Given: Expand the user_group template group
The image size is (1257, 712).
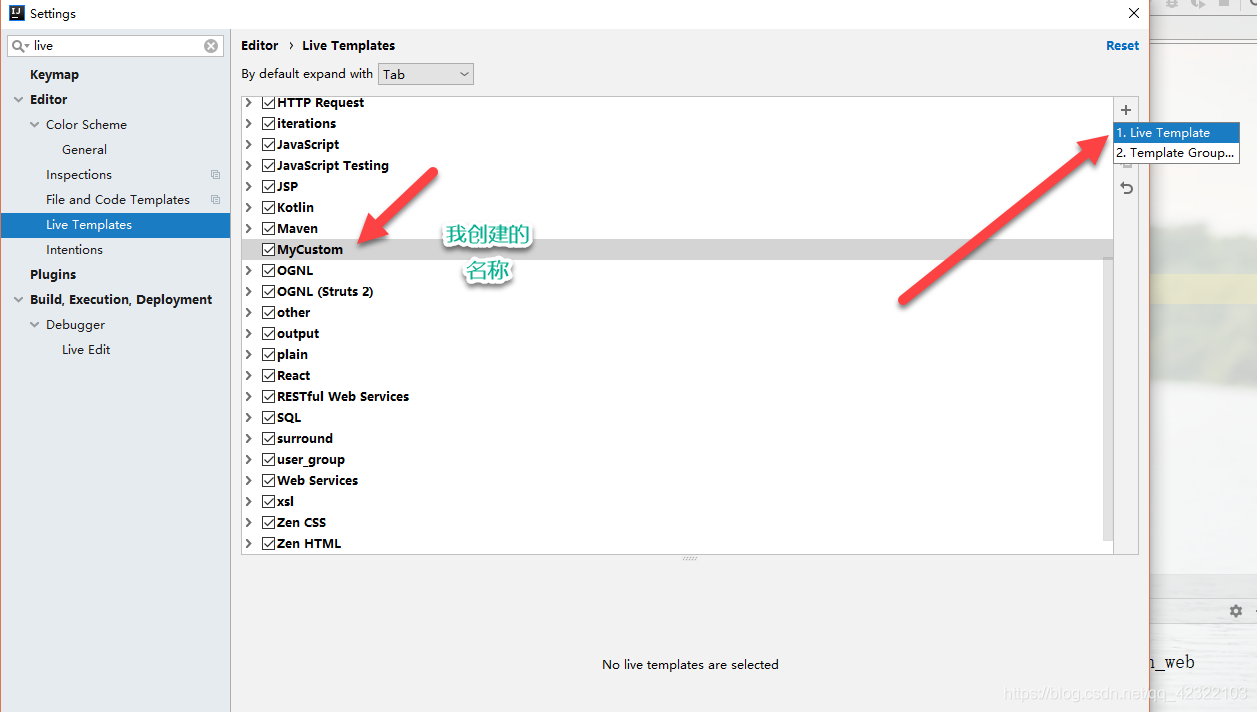Looking at the screenshot, I should tap(249, 459).
